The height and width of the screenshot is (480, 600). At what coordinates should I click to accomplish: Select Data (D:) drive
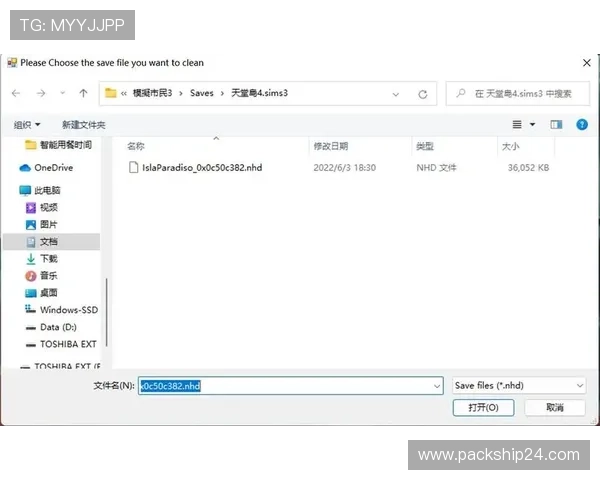click(x=51, y=327)
